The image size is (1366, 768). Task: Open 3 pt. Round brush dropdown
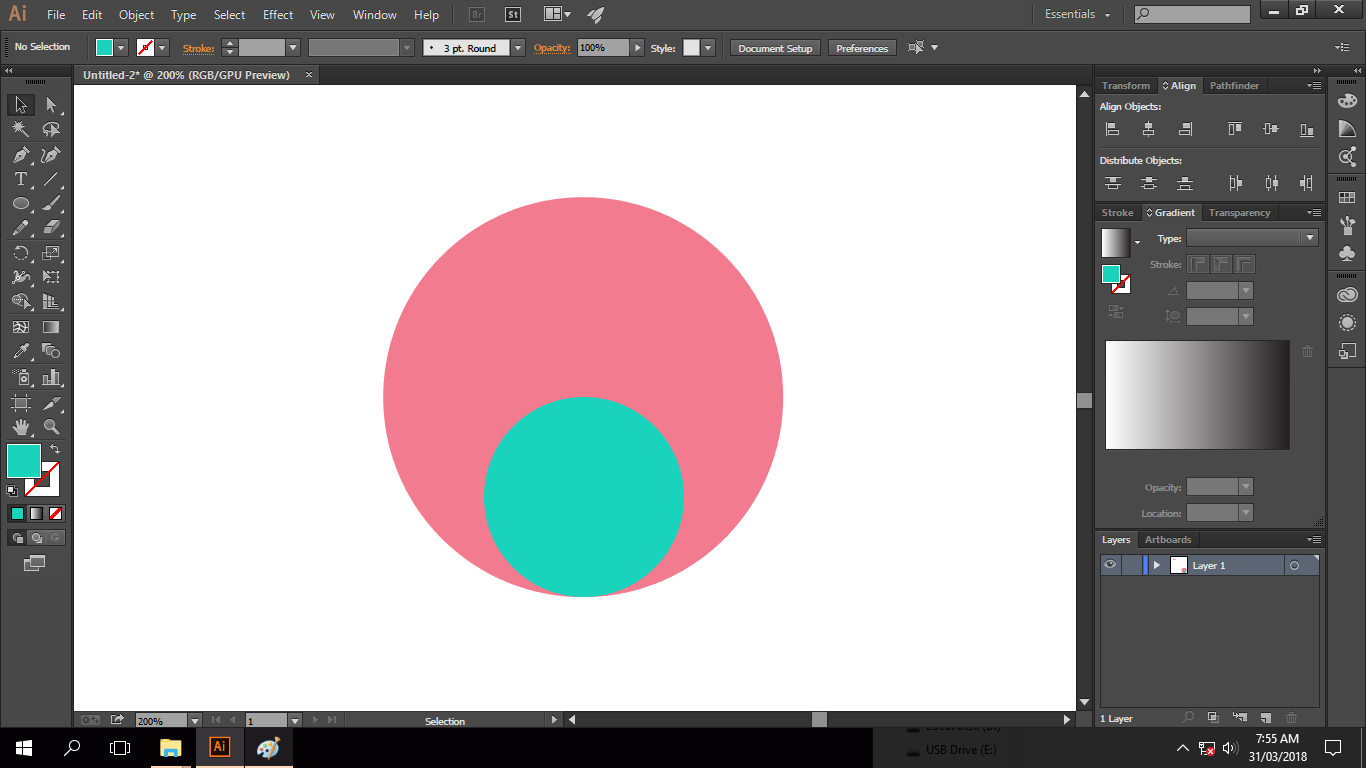517,48
